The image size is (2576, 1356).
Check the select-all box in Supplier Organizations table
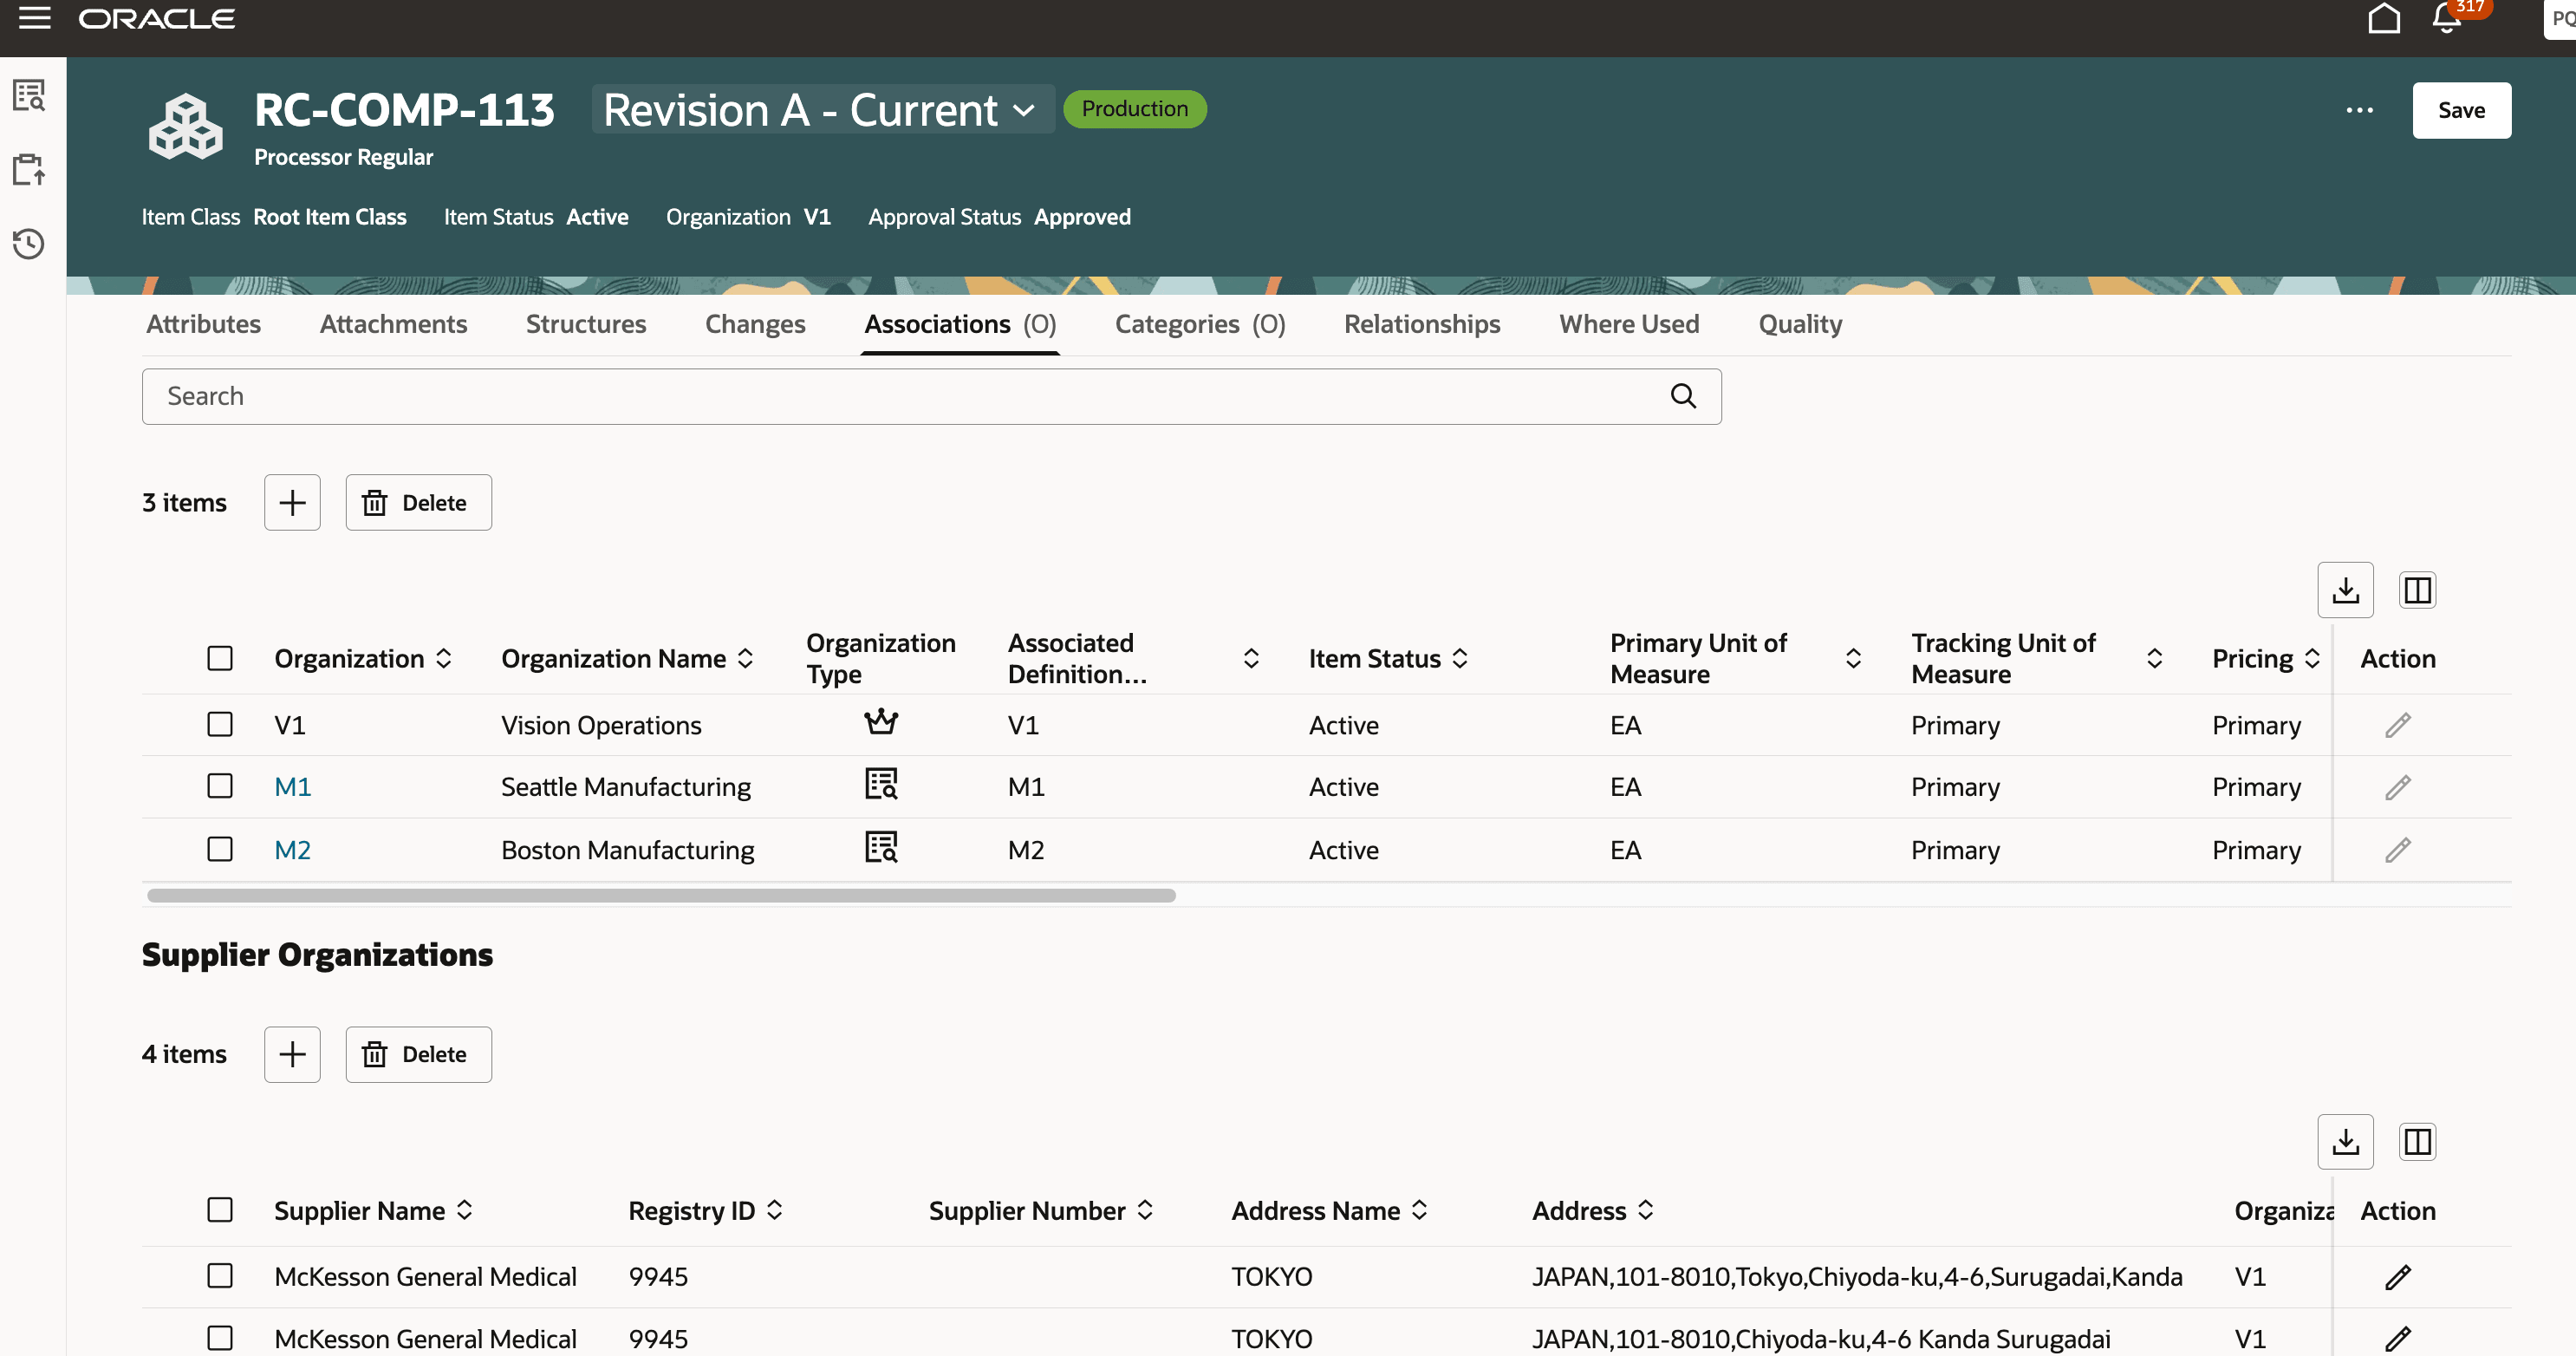[x=220, y=1209]
